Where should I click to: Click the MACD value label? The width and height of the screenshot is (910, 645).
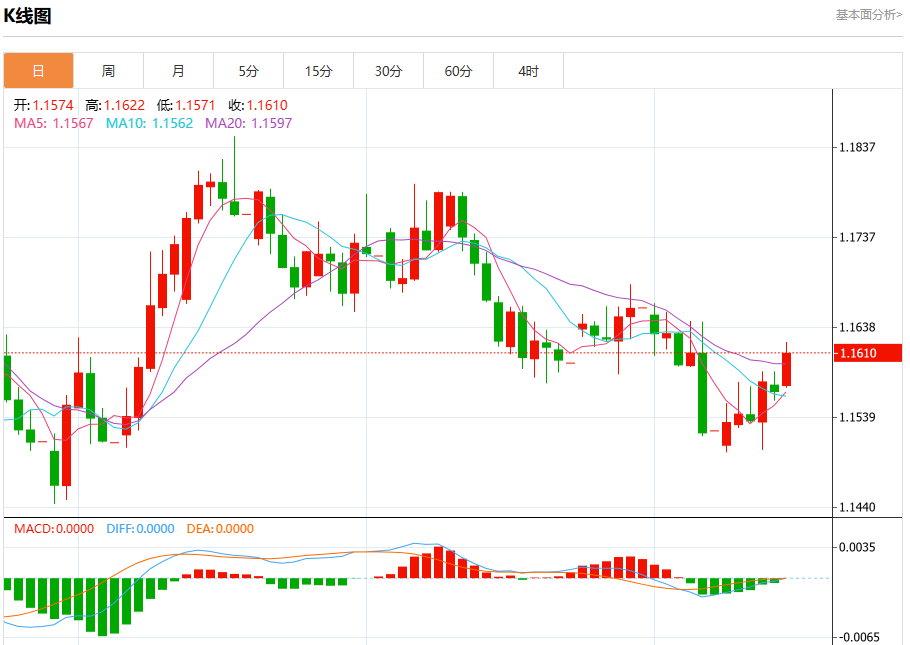click(x=54, y=529)
